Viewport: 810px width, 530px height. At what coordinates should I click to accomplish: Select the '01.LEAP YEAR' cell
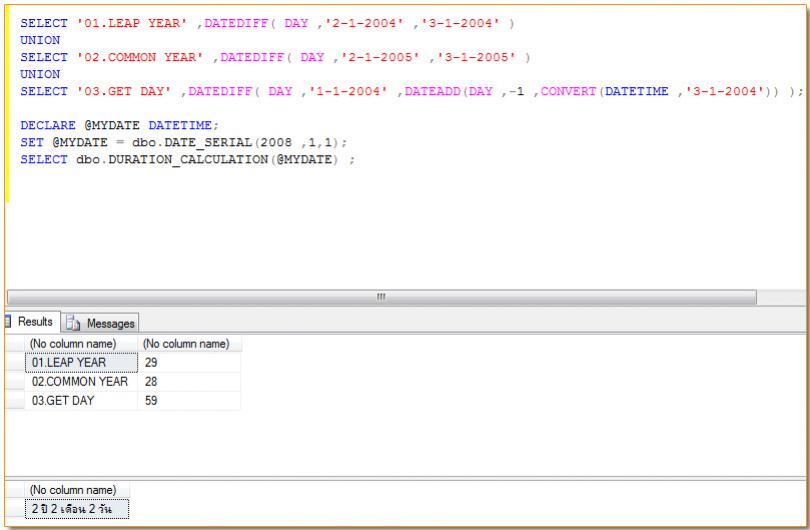point(81,363)
